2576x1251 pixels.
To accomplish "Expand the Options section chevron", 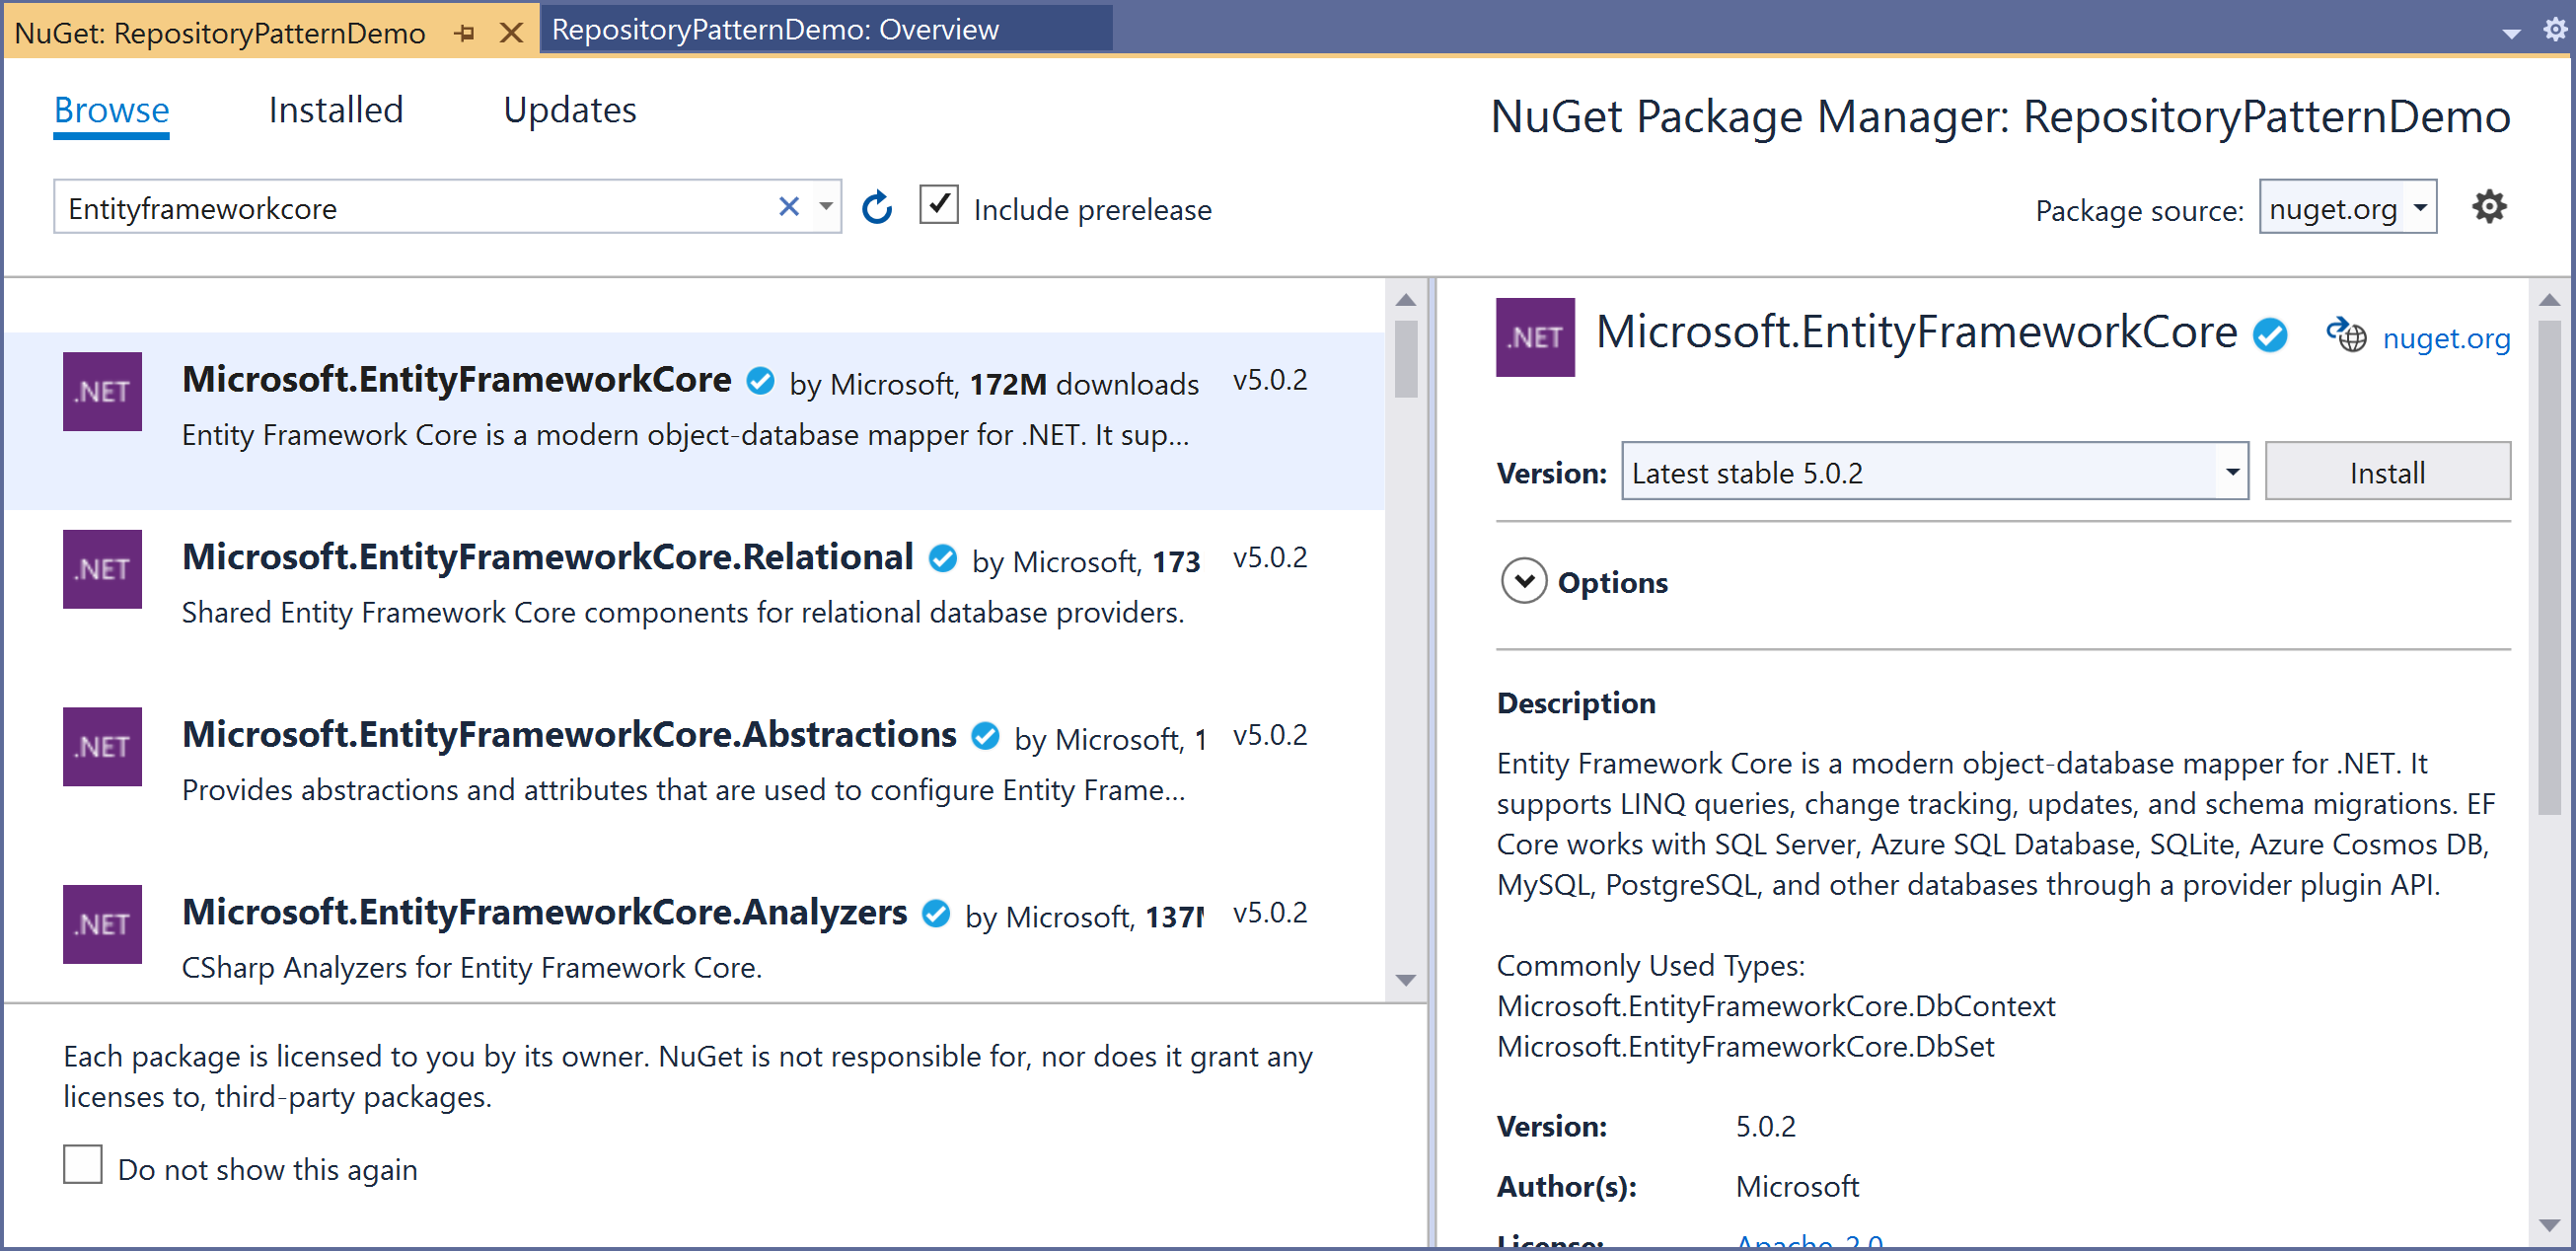I will click(x=1523, y=581).
